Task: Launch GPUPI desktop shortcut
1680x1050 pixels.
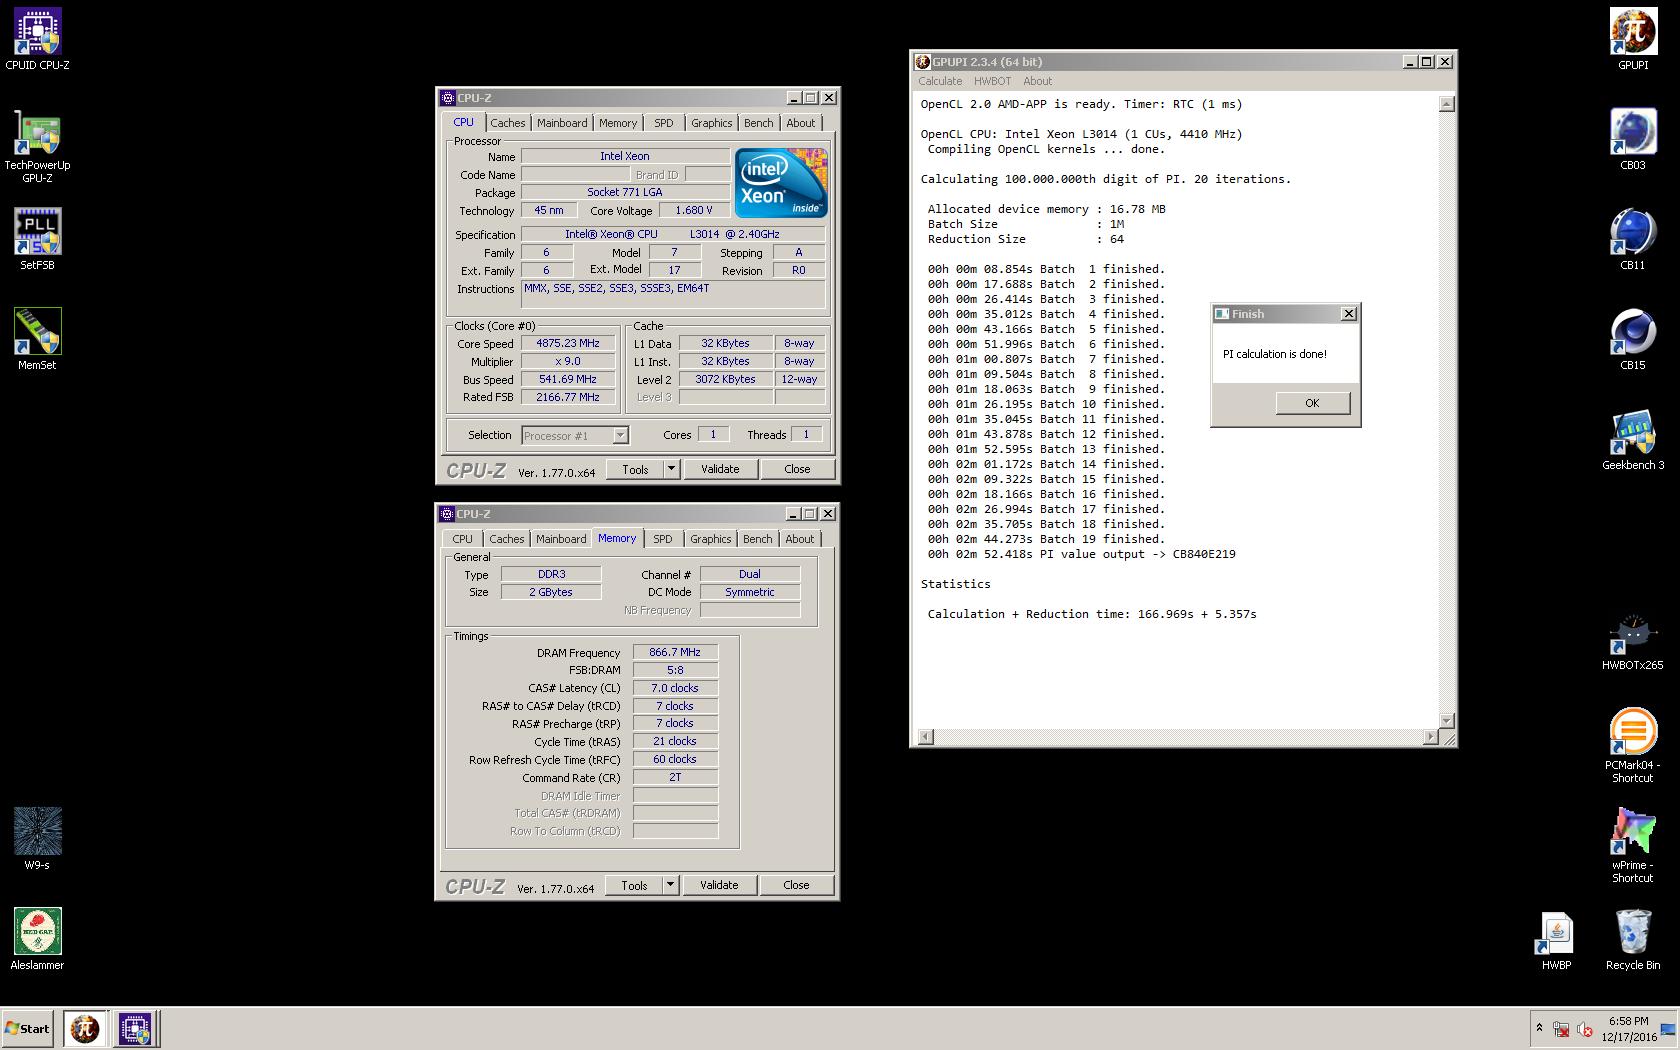Action: (x=1633, y=40)
